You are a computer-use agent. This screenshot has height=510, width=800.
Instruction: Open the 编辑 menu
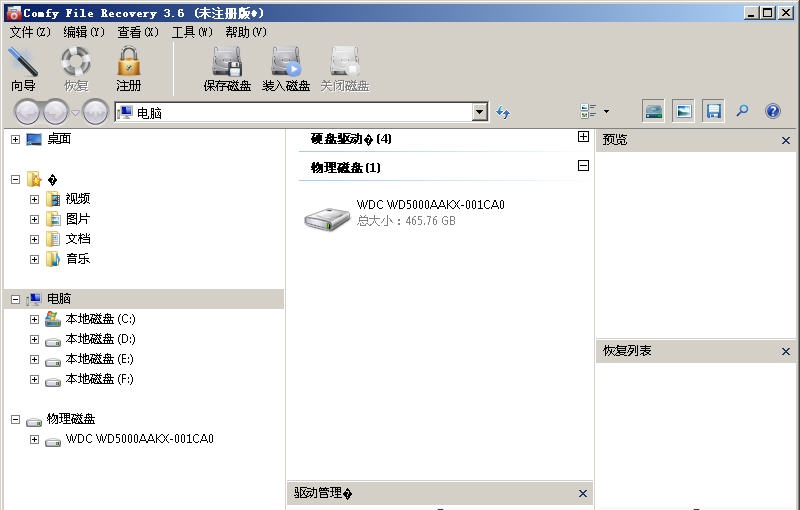click(x=84, y=32)
